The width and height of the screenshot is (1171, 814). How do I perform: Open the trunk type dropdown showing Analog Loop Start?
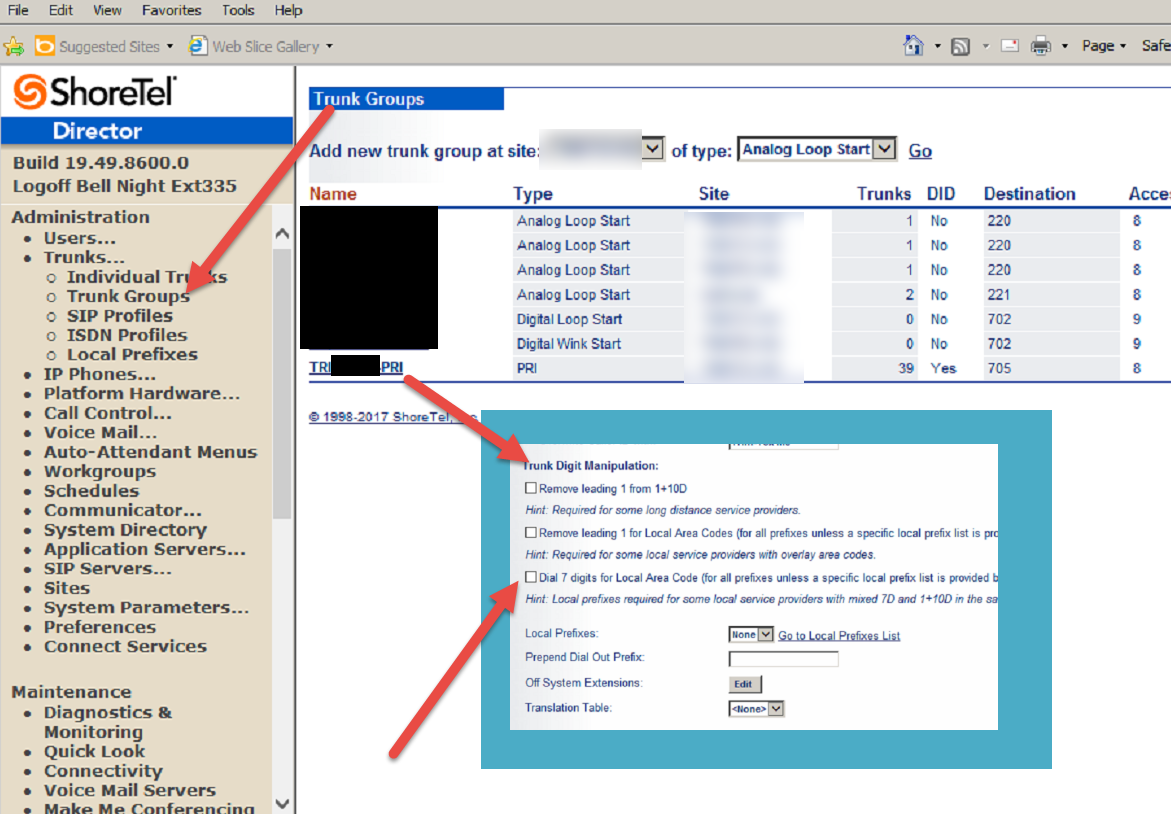[x=884, y=149]
